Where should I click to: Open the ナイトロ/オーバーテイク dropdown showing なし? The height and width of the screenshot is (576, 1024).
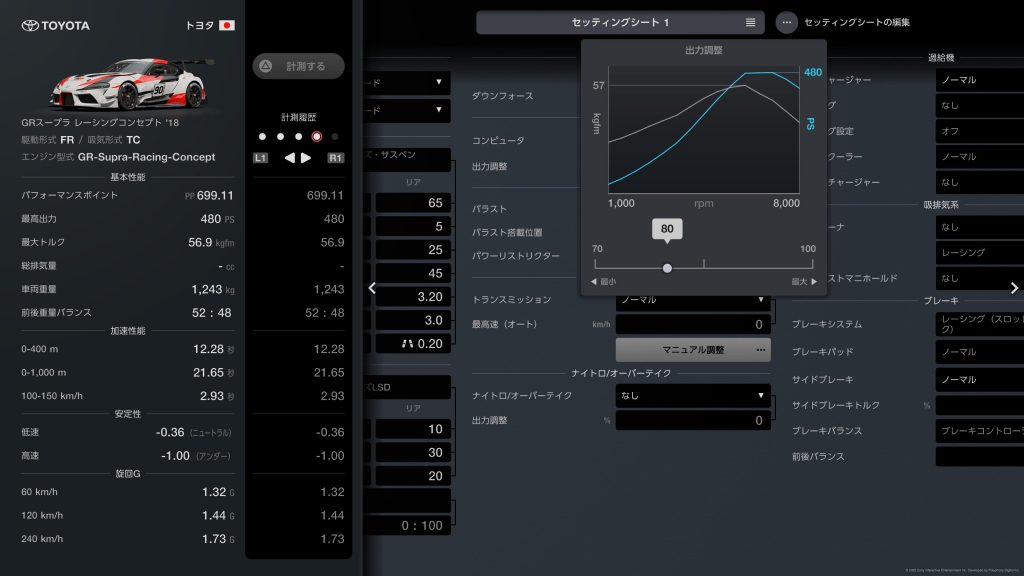693,395
